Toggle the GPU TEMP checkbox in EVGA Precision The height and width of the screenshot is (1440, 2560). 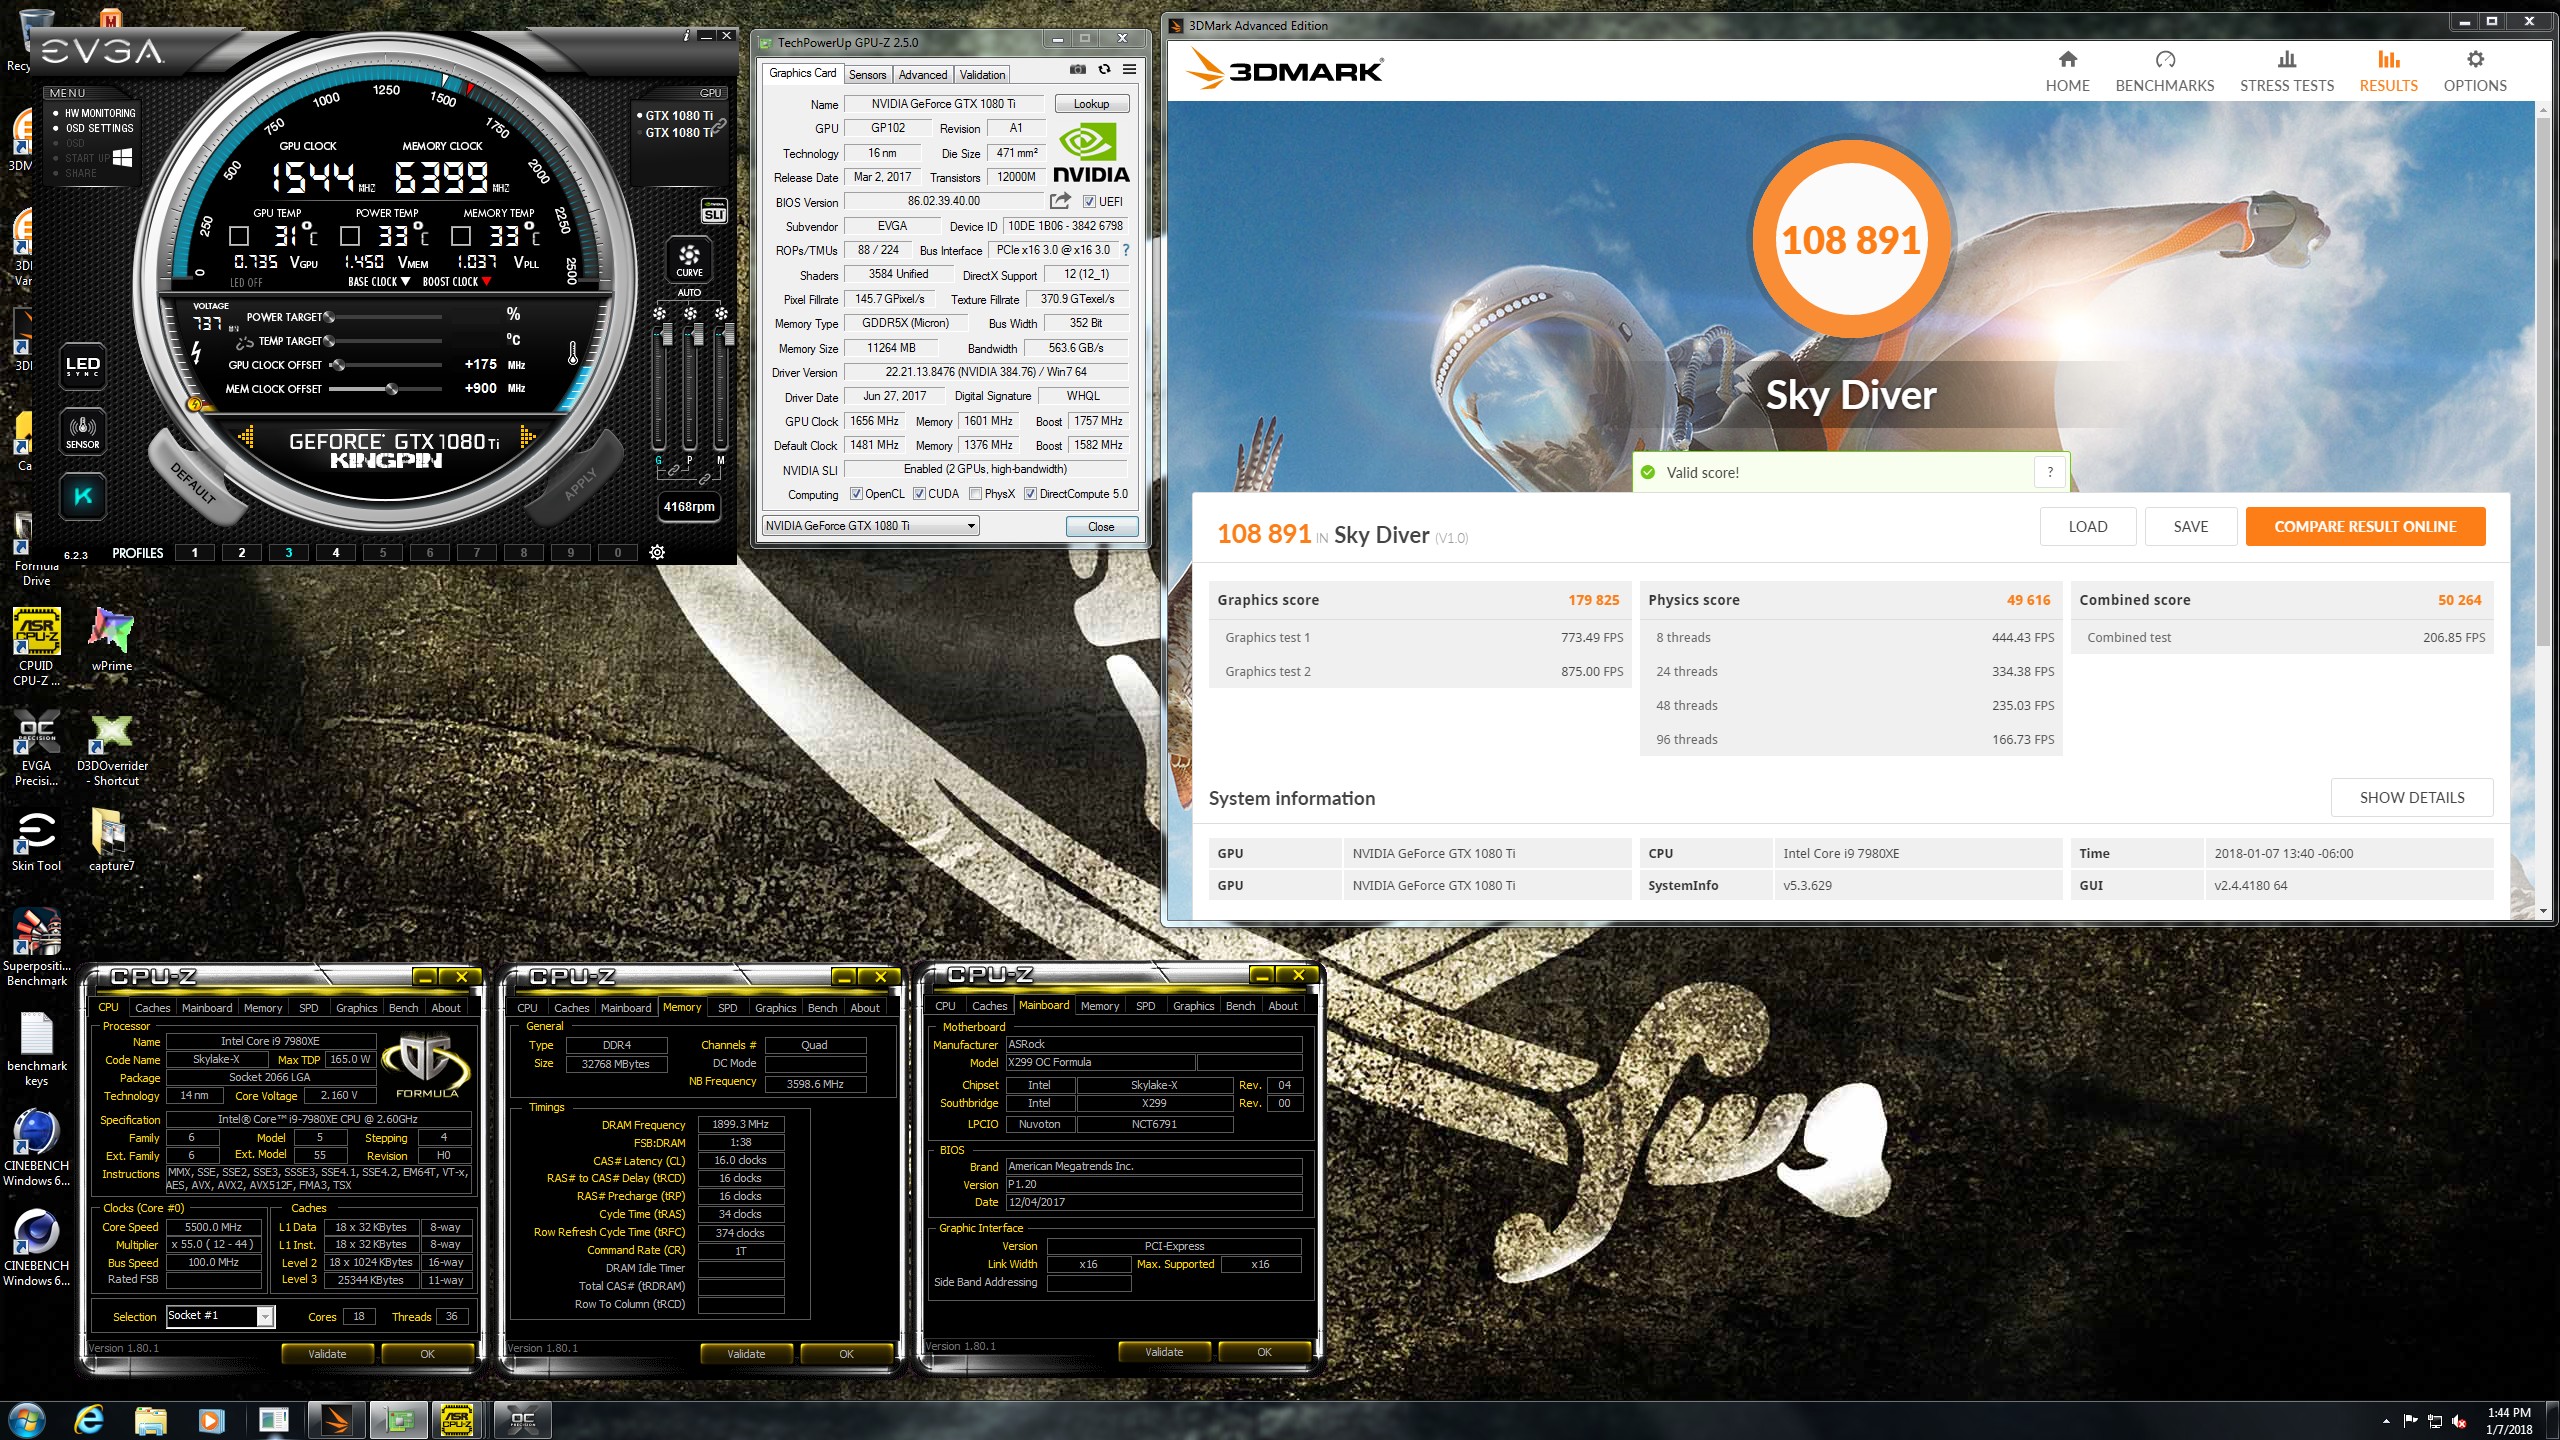239,236
